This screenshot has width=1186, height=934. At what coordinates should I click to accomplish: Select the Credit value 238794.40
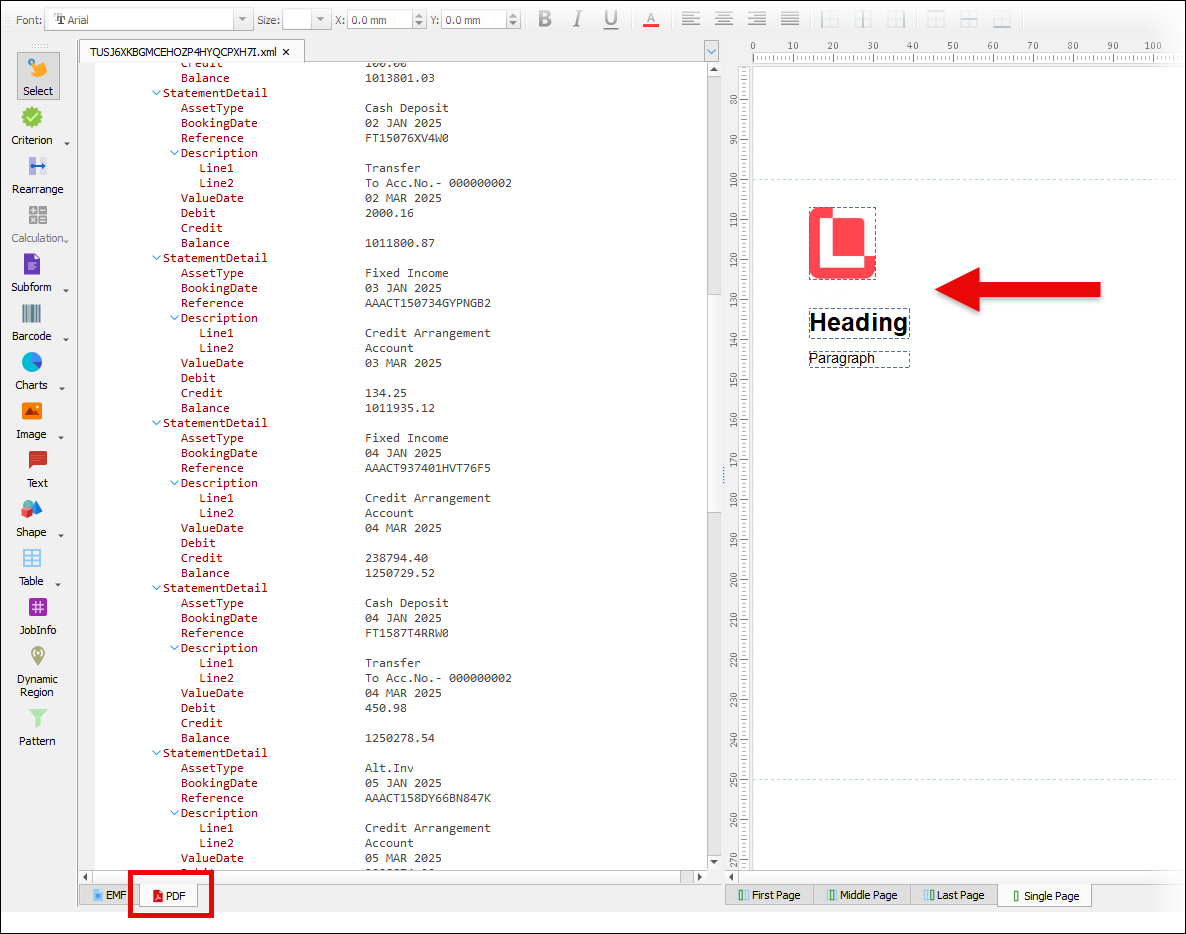coord(396,558)
